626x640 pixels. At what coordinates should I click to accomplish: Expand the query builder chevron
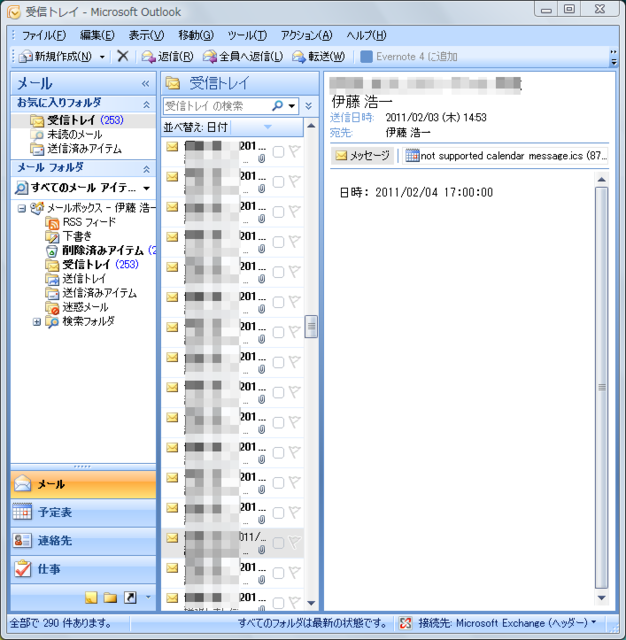[x=309, y=106]
